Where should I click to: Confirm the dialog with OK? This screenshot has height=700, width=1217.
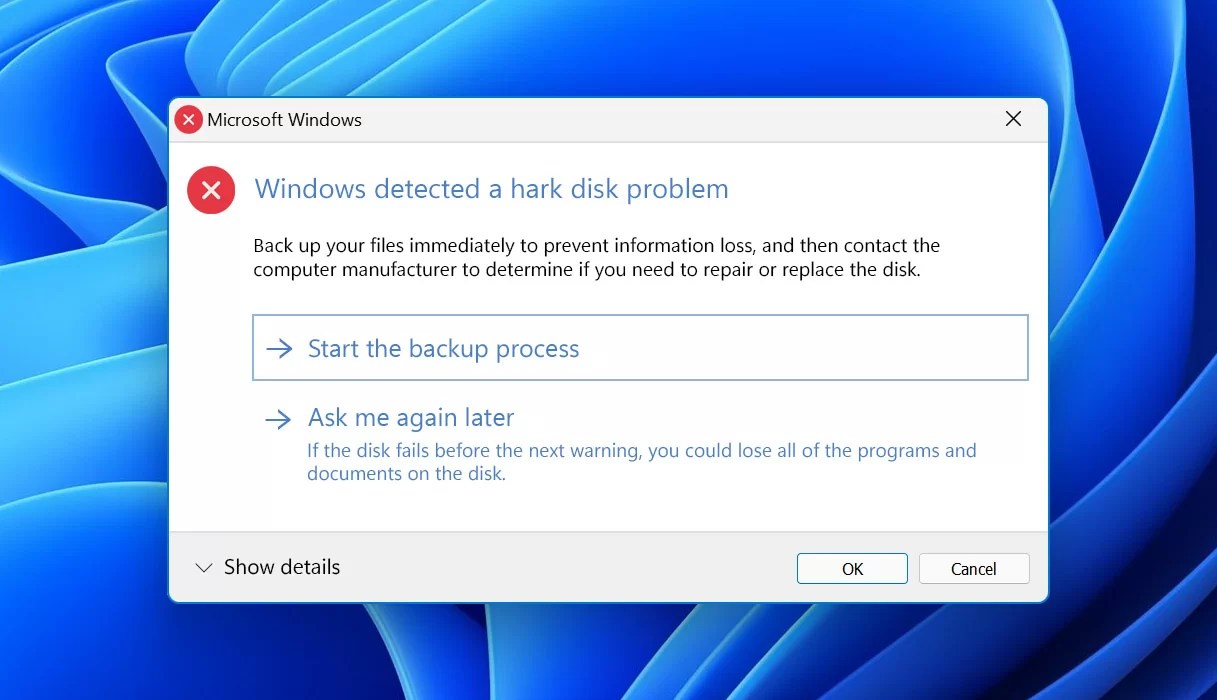pos(851,568)
